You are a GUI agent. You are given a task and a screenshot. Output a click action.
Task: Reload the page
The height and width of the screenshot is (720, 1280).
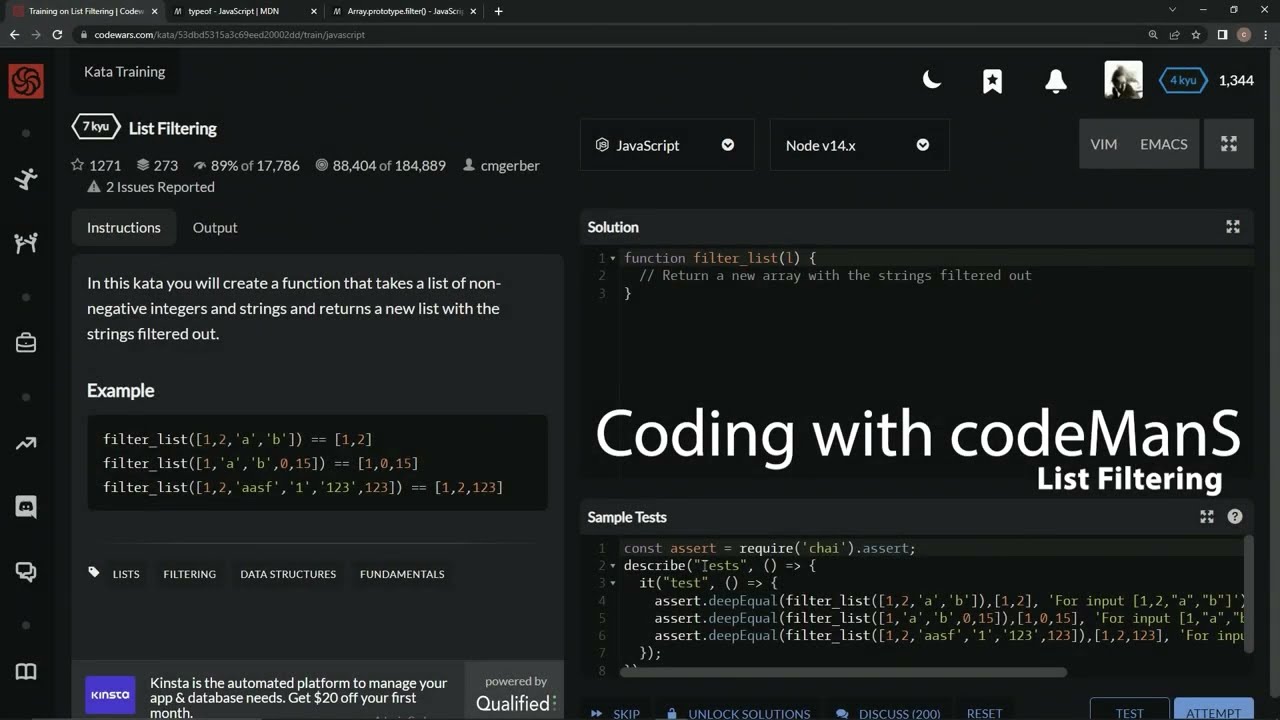coord(58,34)
